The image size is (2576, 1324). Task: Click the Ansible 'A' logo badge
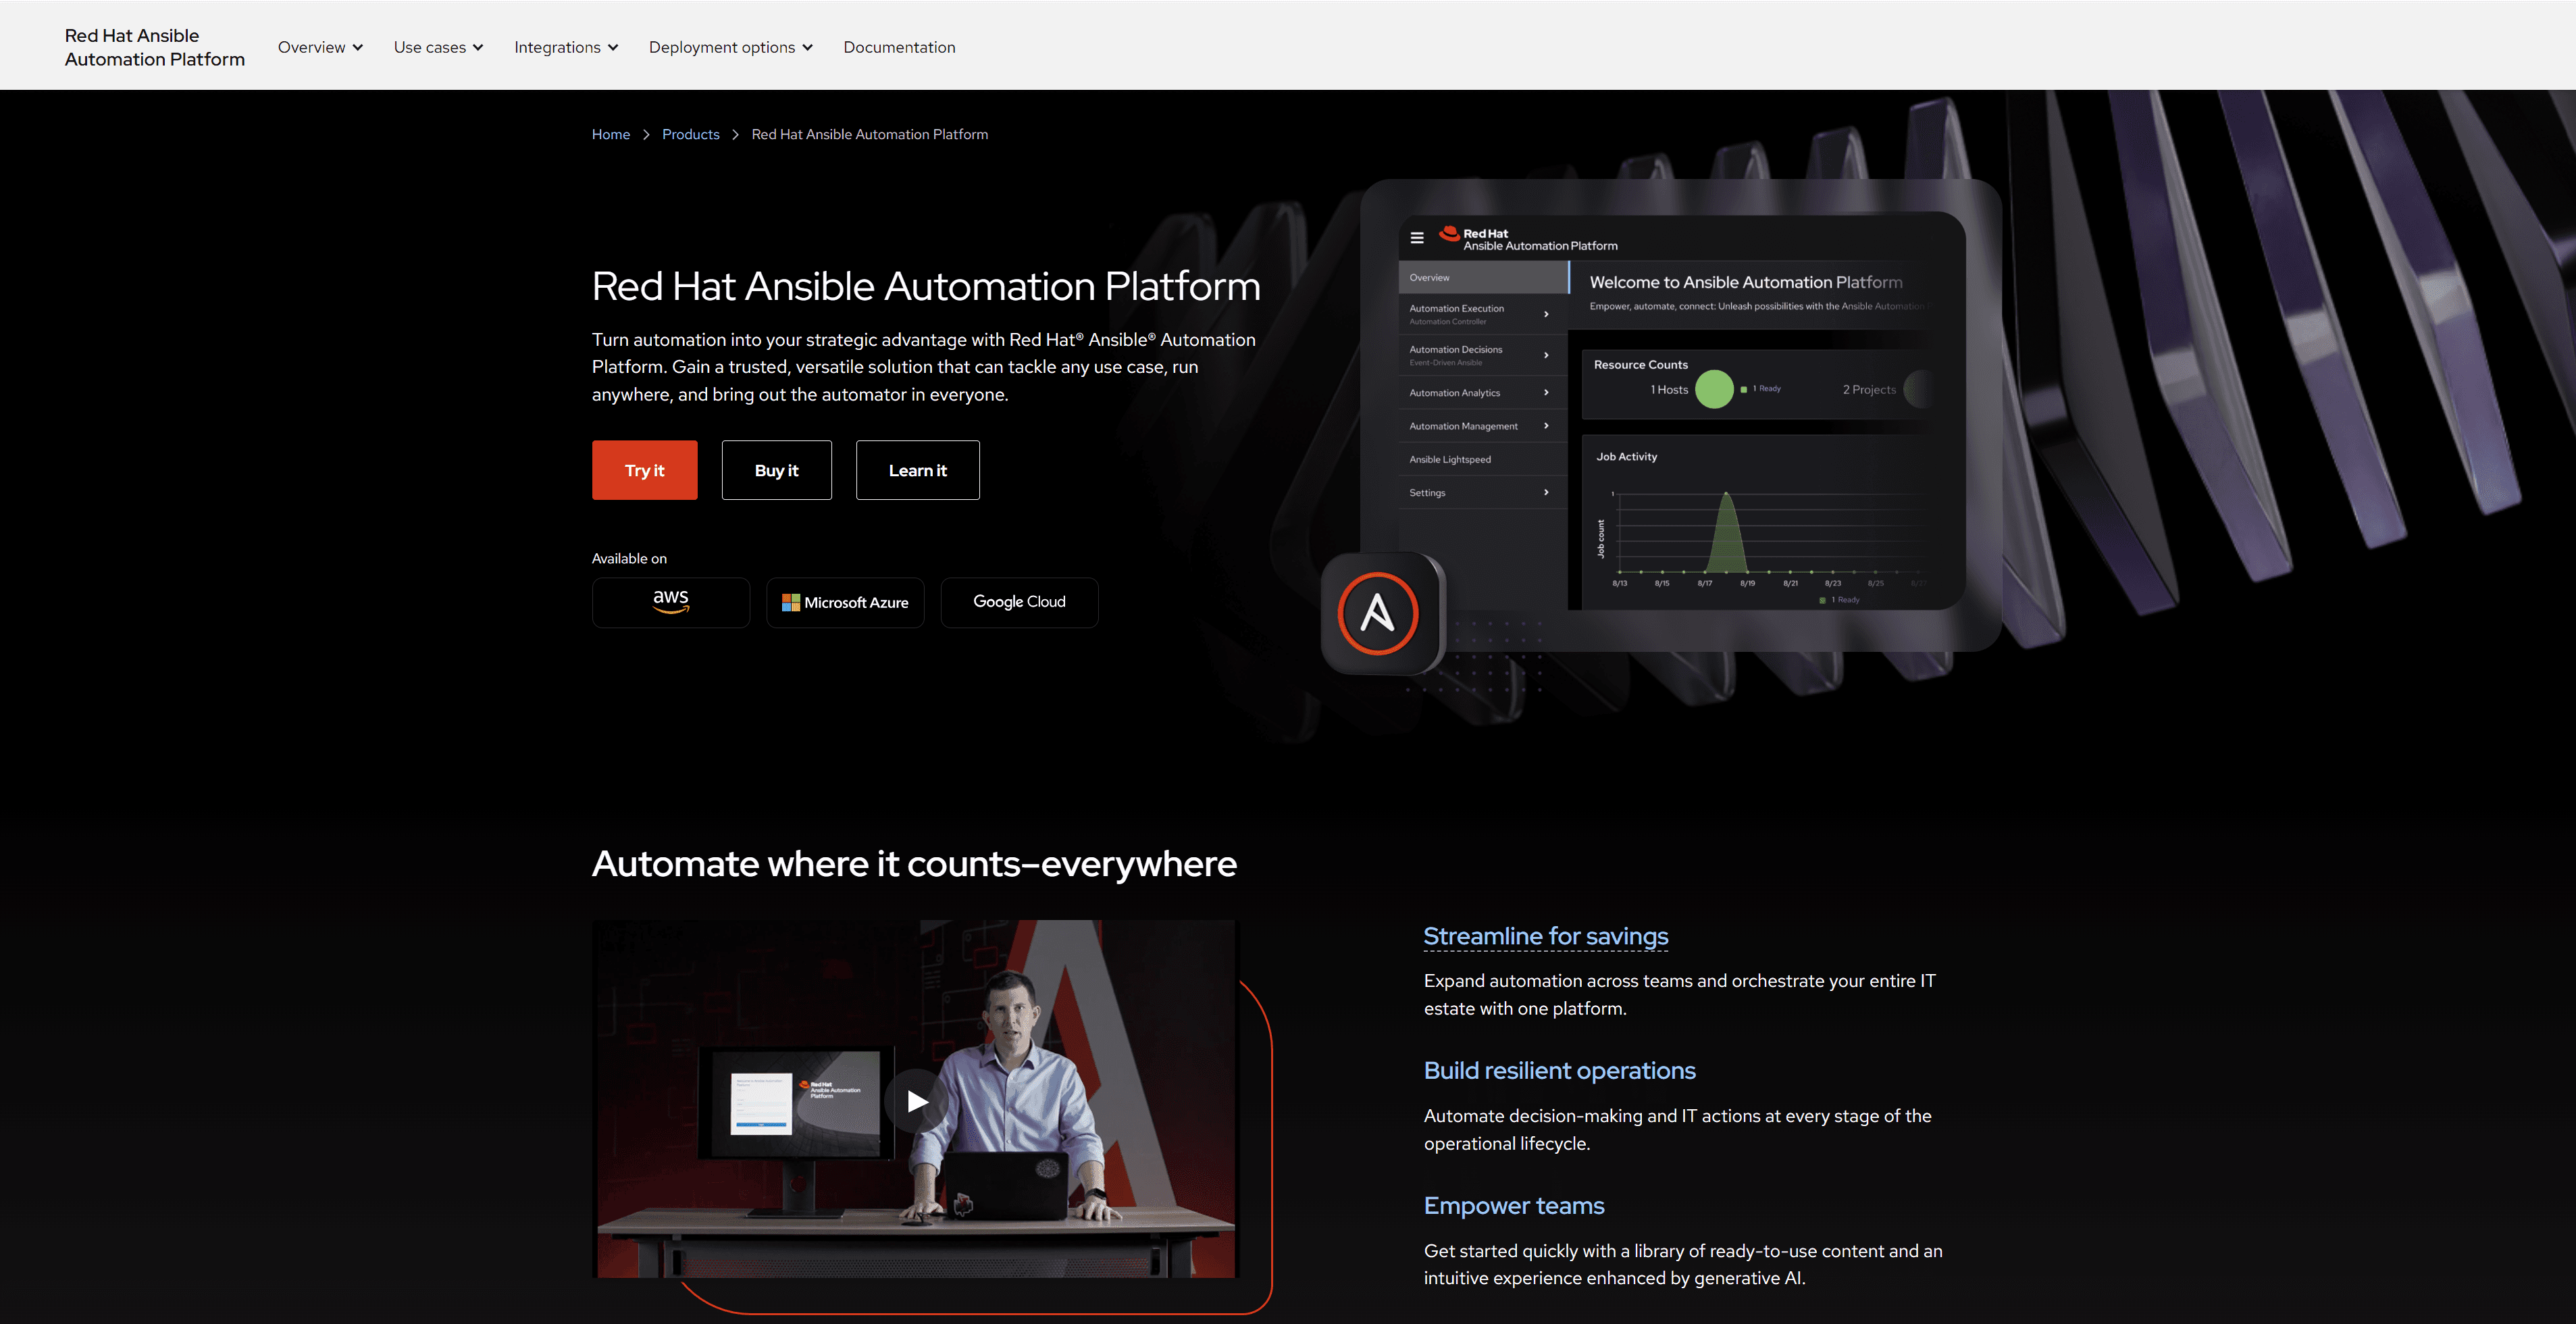click(1378, 613)
